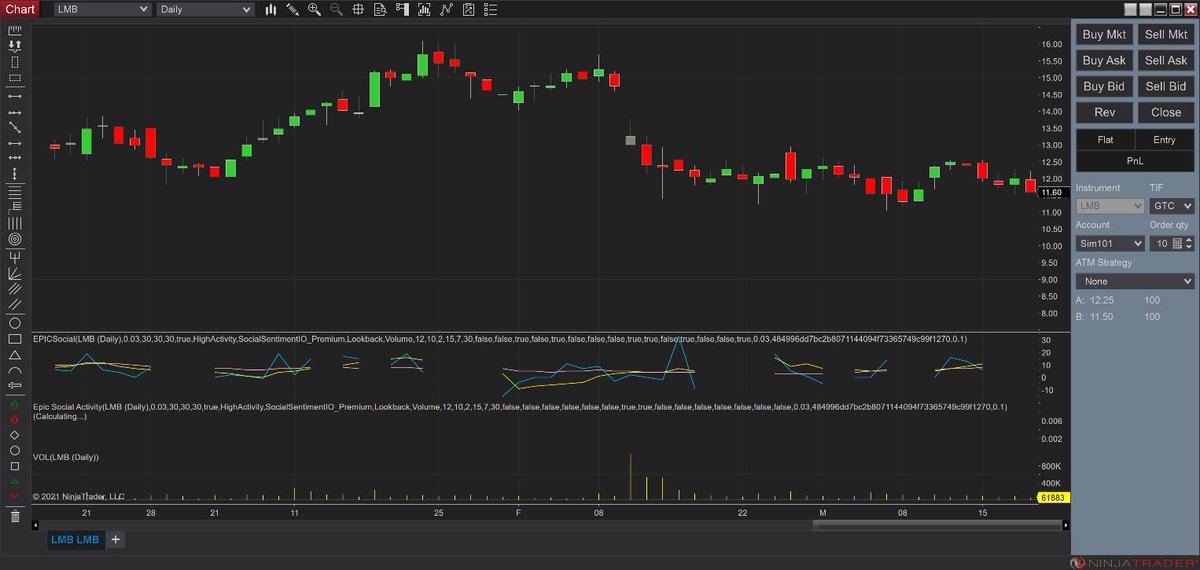This screenshot has height=570, width=1200.
Task: Select the green Arrow Up marker
Action: [15, 407]
